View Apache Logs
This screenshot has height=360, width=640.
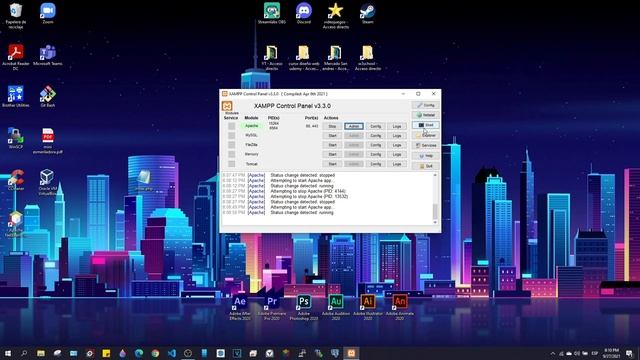click(397, 126)
